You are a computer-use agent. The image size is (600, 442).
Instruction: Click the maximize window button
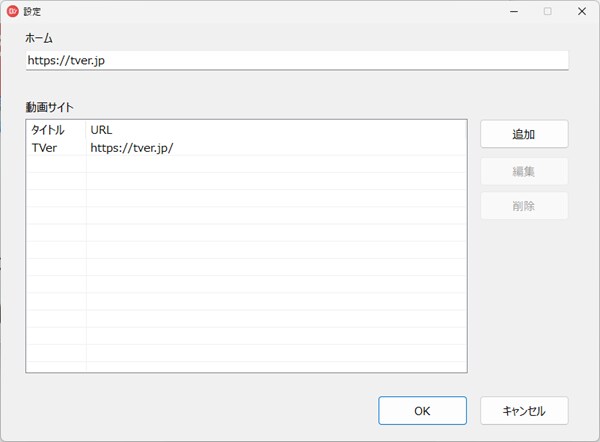click(x=547, y=11)
